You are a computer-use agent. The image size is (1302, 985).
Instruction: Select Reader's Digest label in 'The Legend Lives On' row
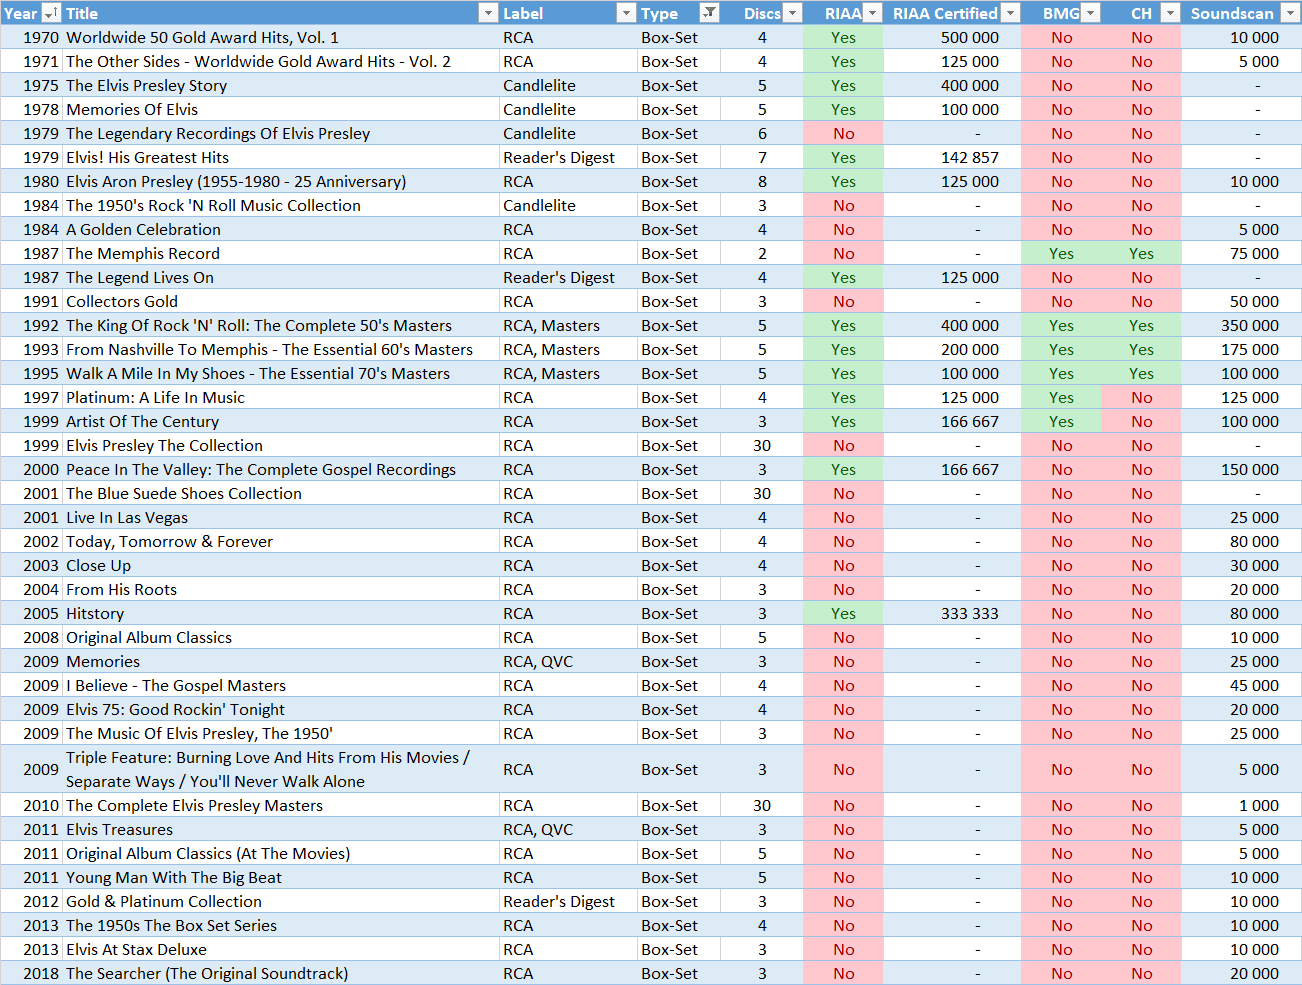(568, 277)
